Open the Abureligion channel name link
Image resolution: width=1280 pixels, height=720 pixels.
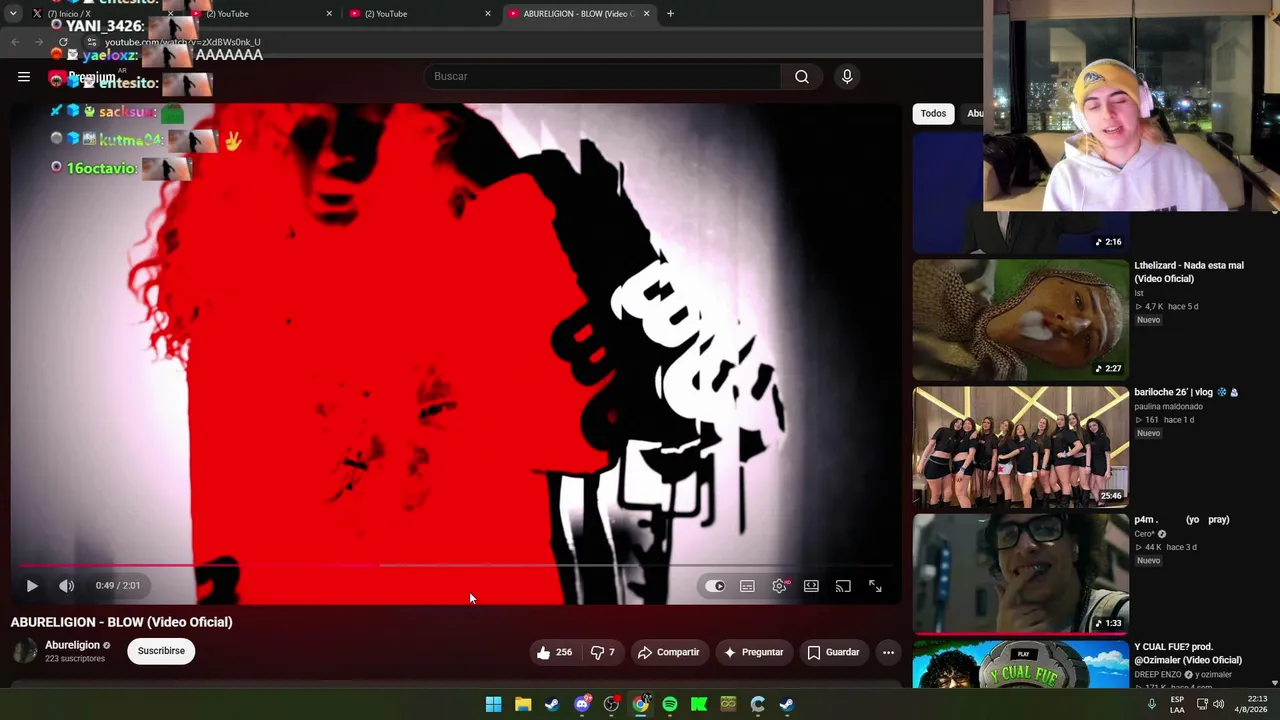point(72,645)
